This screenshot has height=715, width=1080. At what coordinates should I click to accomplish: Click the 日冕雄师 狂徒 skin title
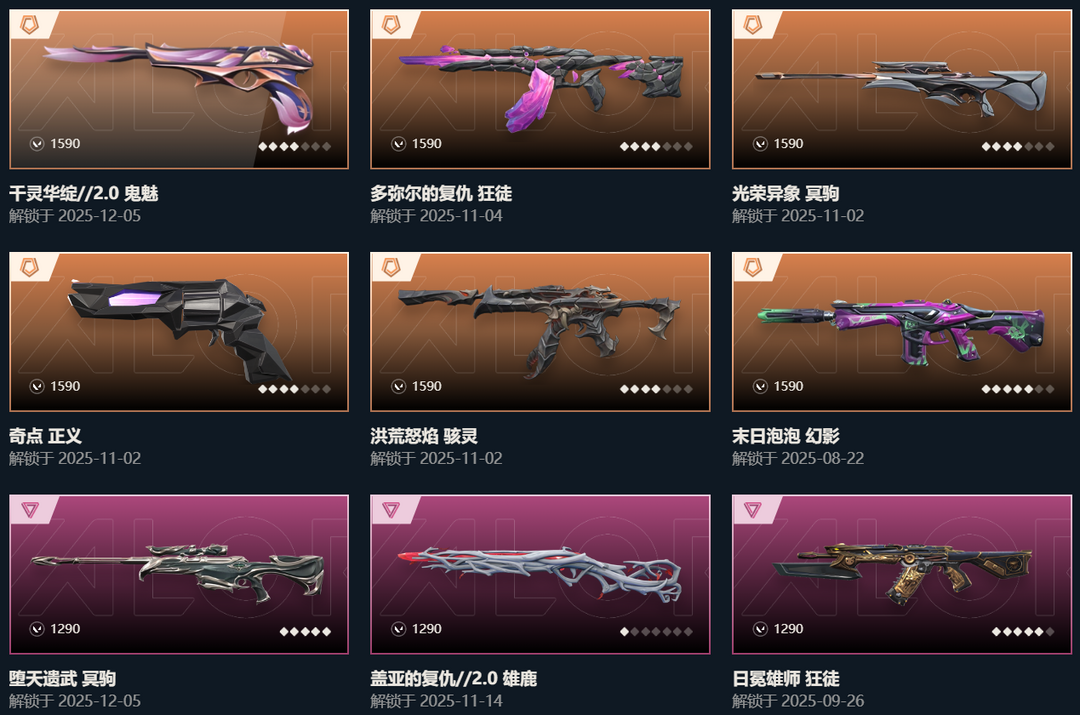coord(785,678)
